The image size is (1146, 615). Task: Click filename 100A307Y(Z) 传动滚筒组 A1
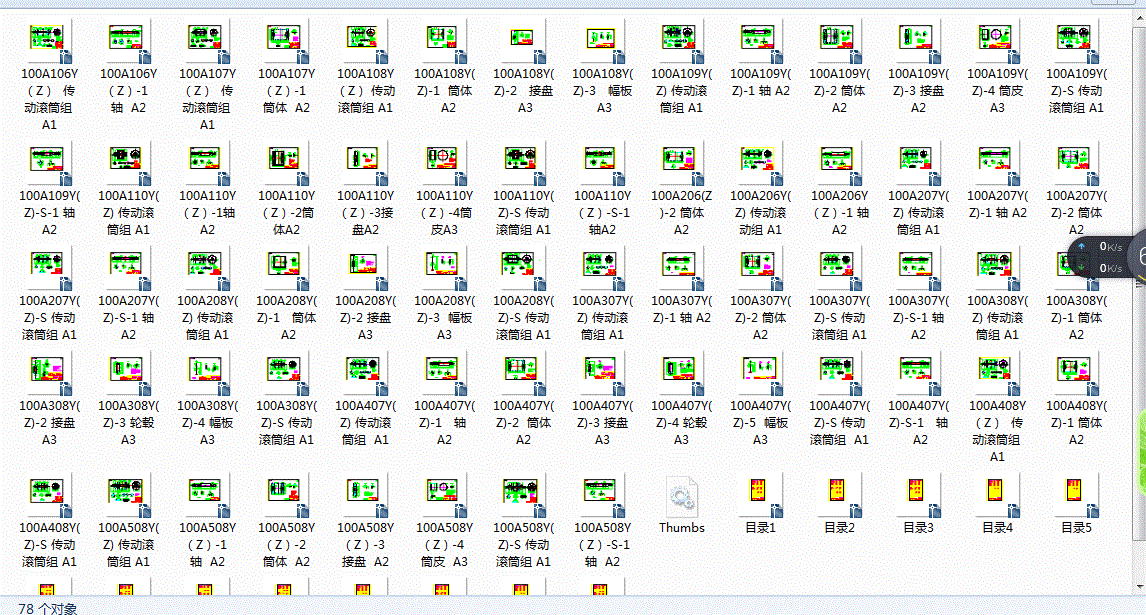click(602, 317)
